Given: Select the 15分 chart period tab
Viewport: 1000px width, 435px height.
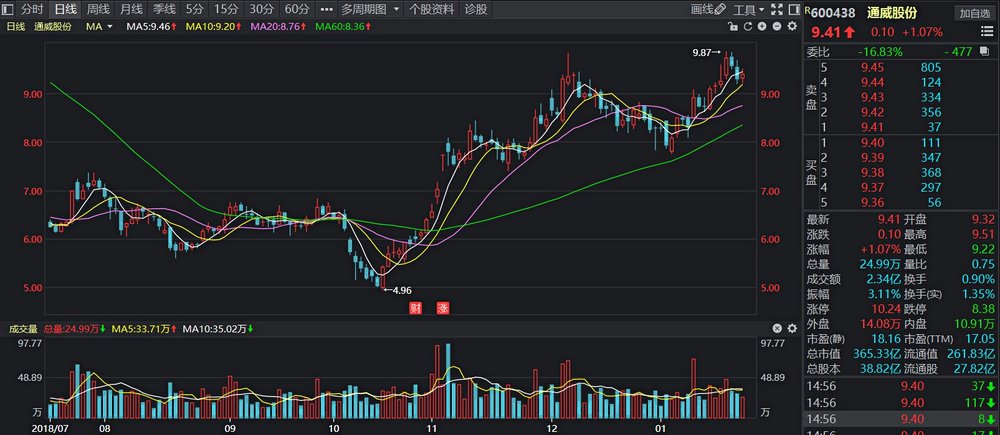Looking at the screenshot, I should coord(226,9).
